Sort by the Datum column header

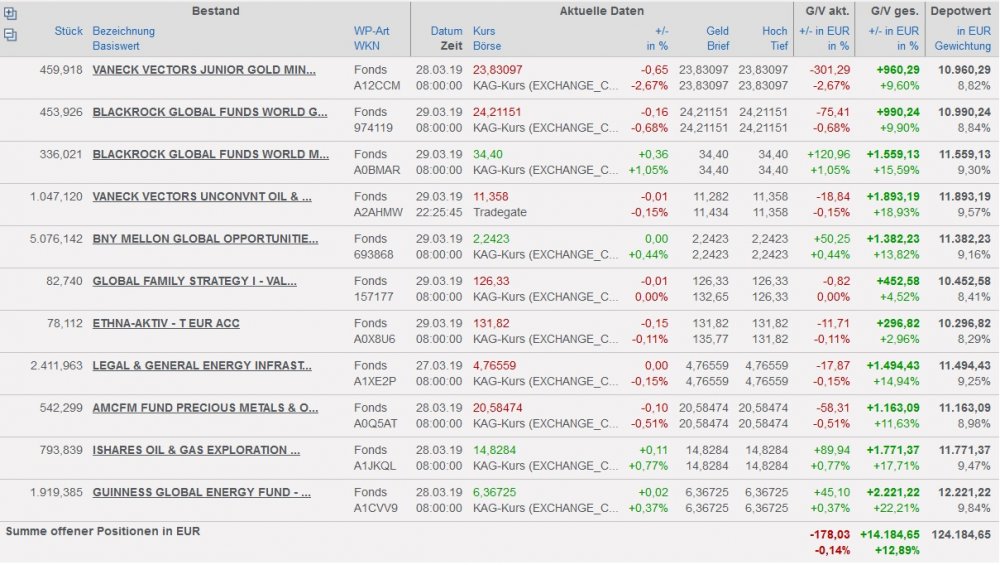447,31
